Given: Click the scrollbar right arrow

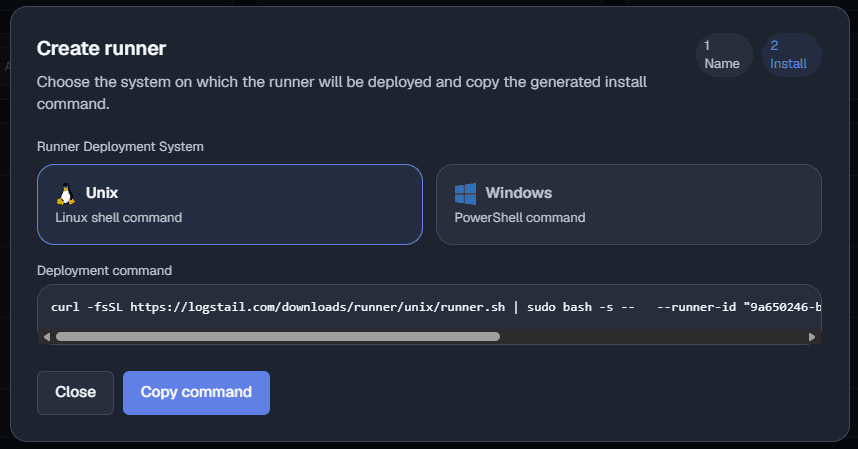Looking at the screenshot, I should tap(812, 337).
